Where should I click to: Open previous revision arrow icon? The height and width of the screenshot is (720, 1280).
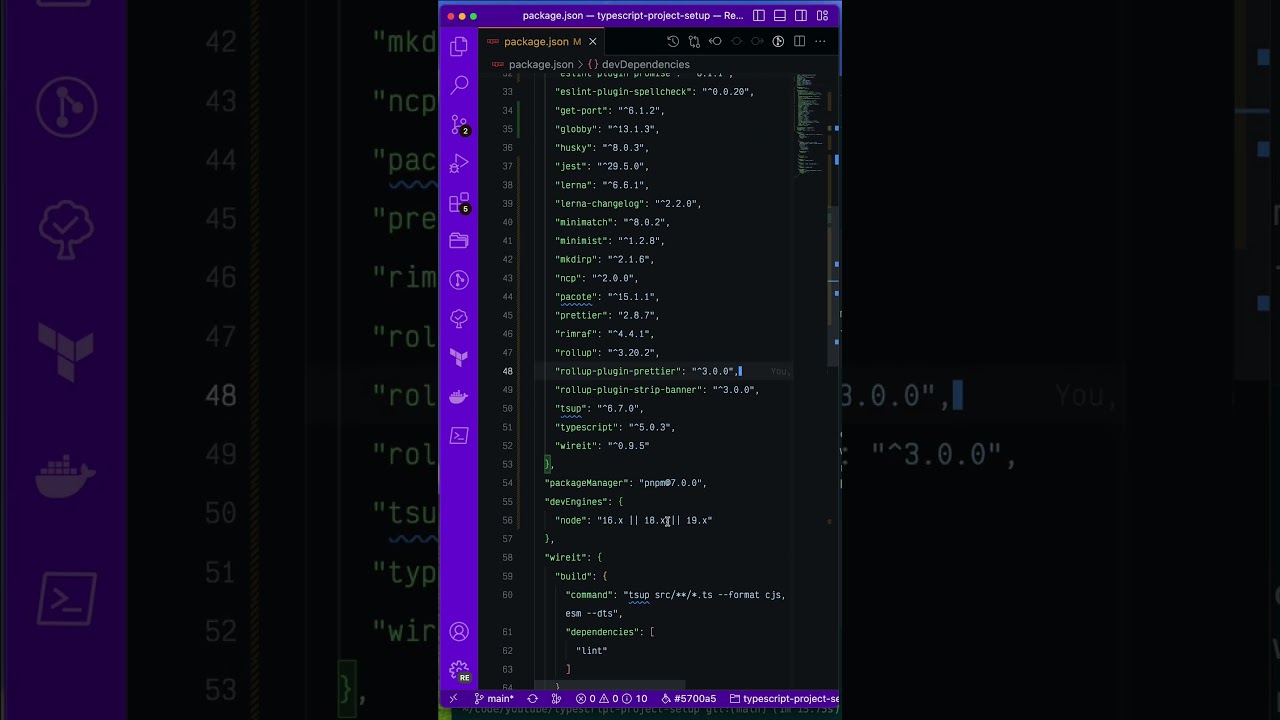(x=715, y=41)
